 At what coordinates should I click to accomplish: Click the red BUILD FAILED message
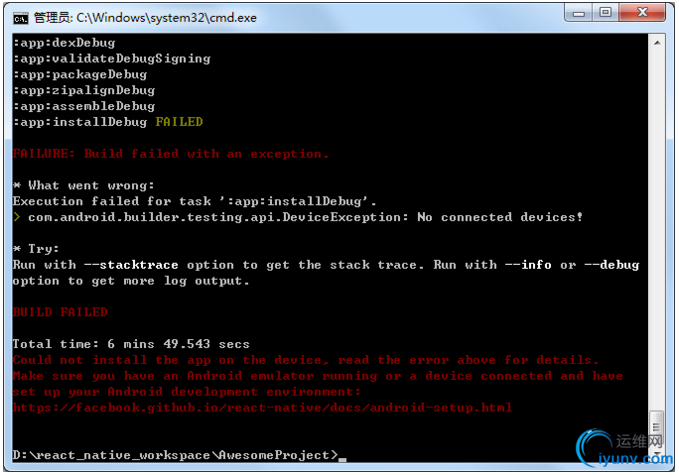point(60,312)
